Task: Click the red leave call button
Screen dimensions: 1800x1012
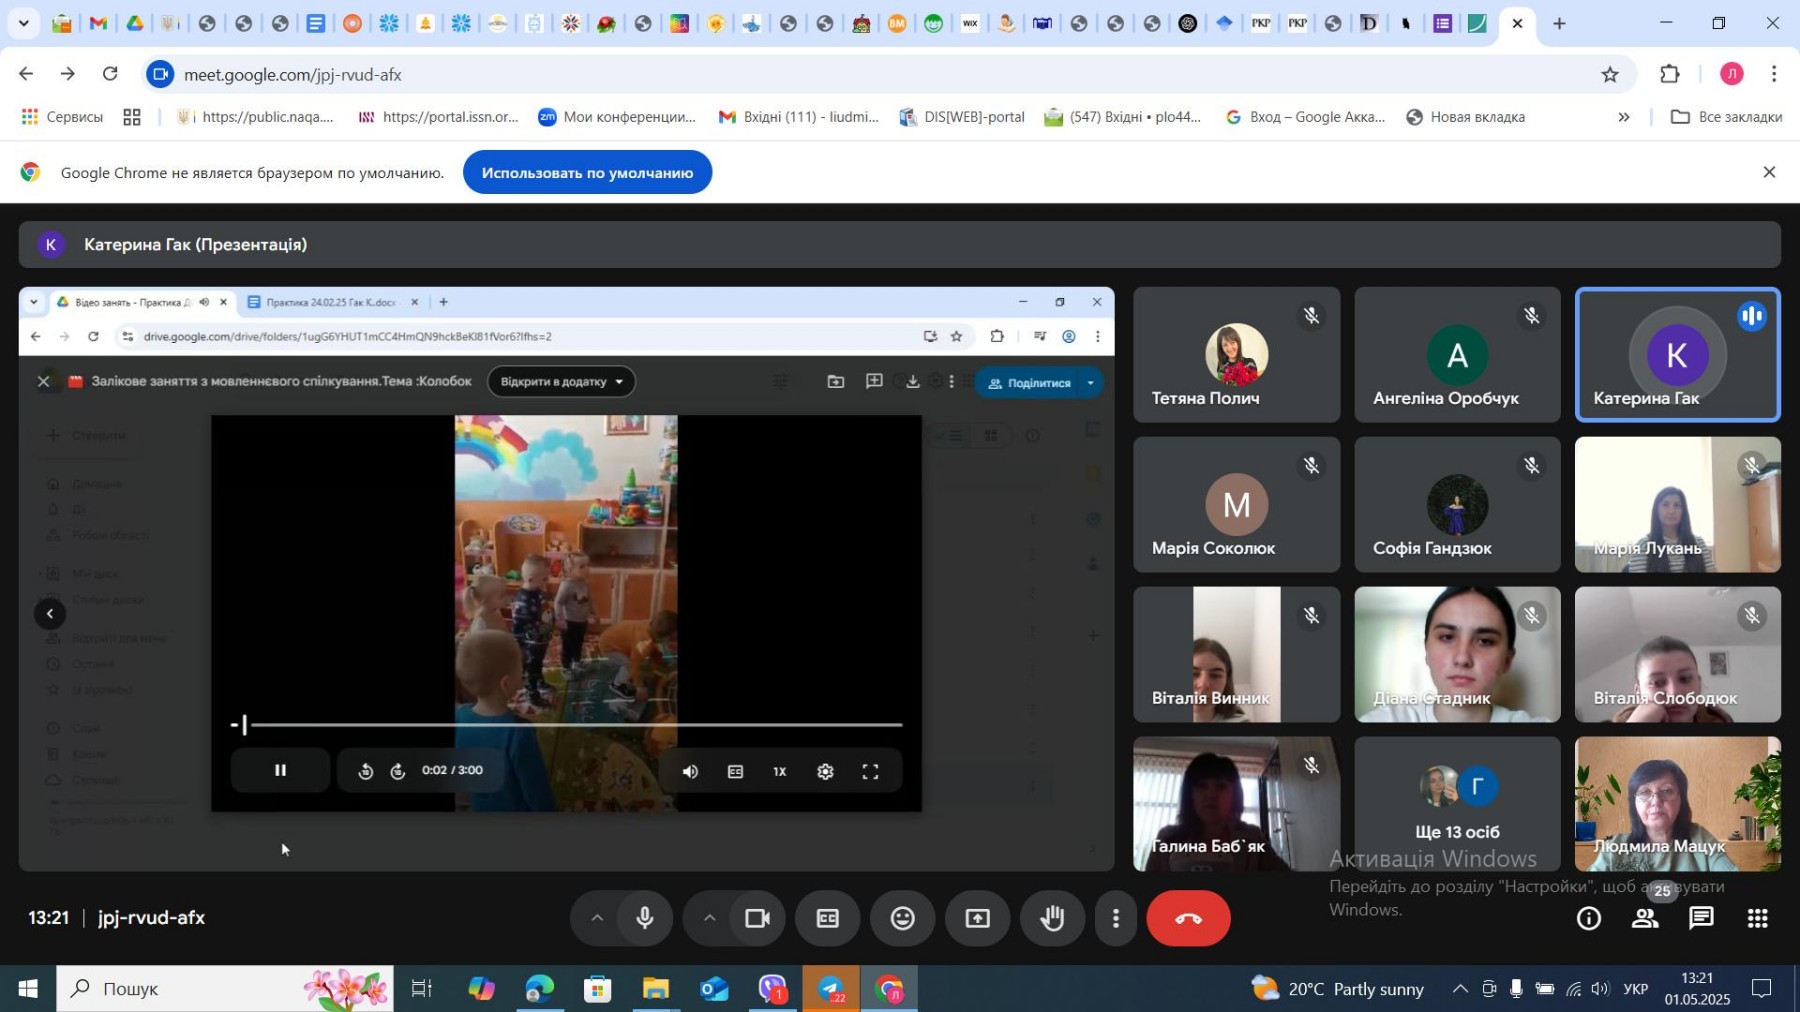Action: point(1187,918)
